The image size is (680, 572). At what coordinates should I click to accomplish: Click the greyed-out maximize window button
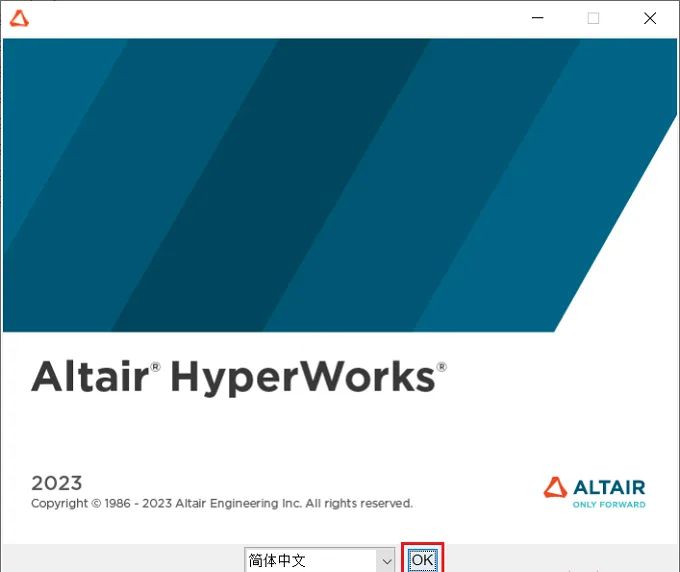point(593,18)
